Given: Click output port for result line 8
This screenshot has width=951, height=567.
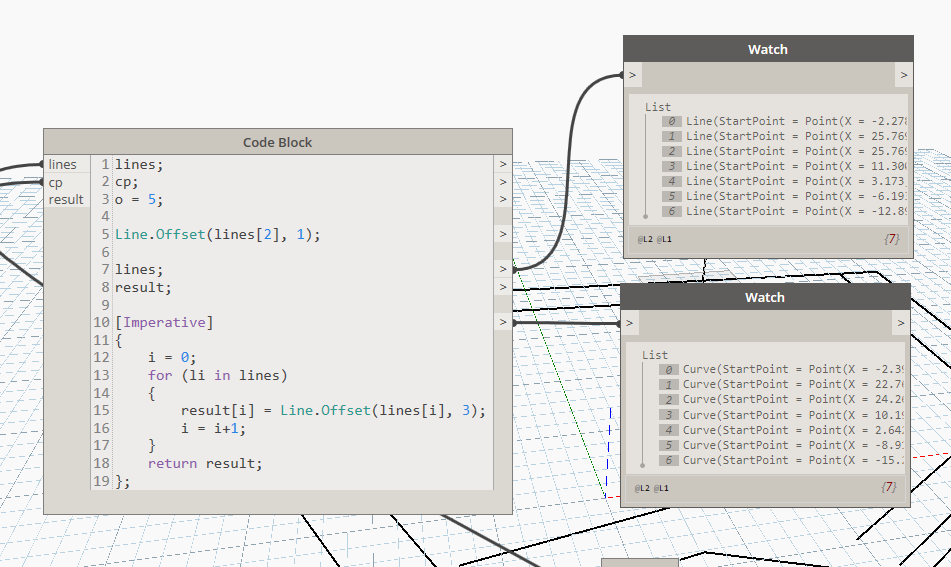Looking at the screenshot, I should (x=503, y=287).
